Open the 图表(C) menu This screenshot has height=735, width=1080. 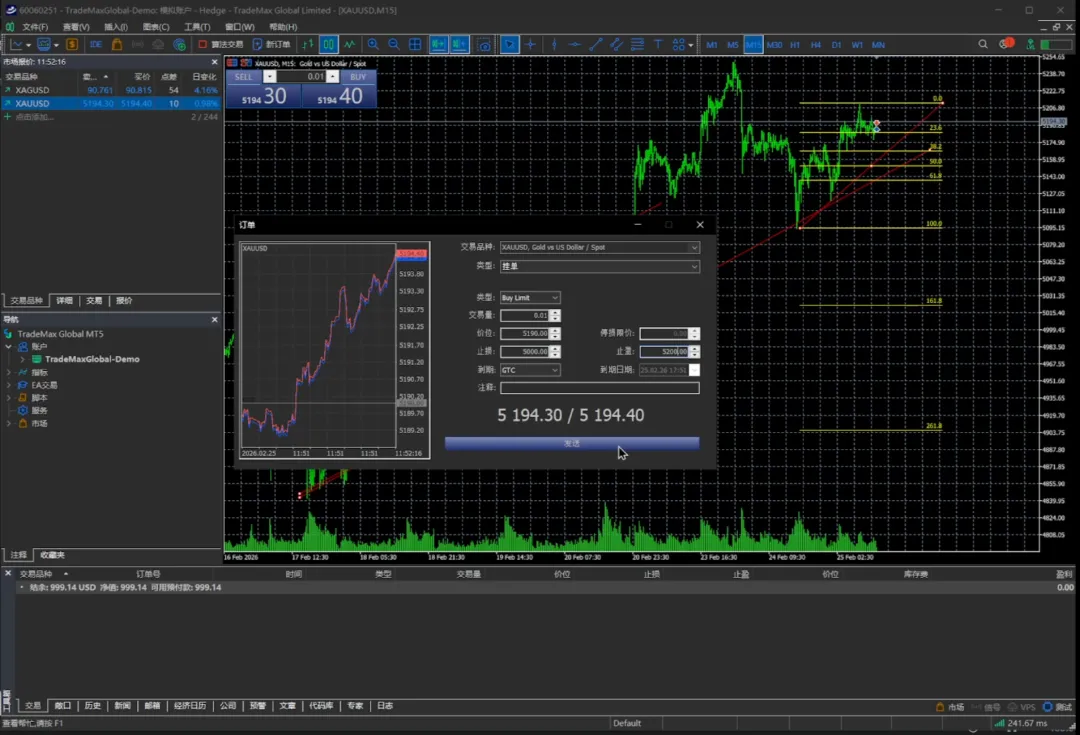click(x=156, y=27)
